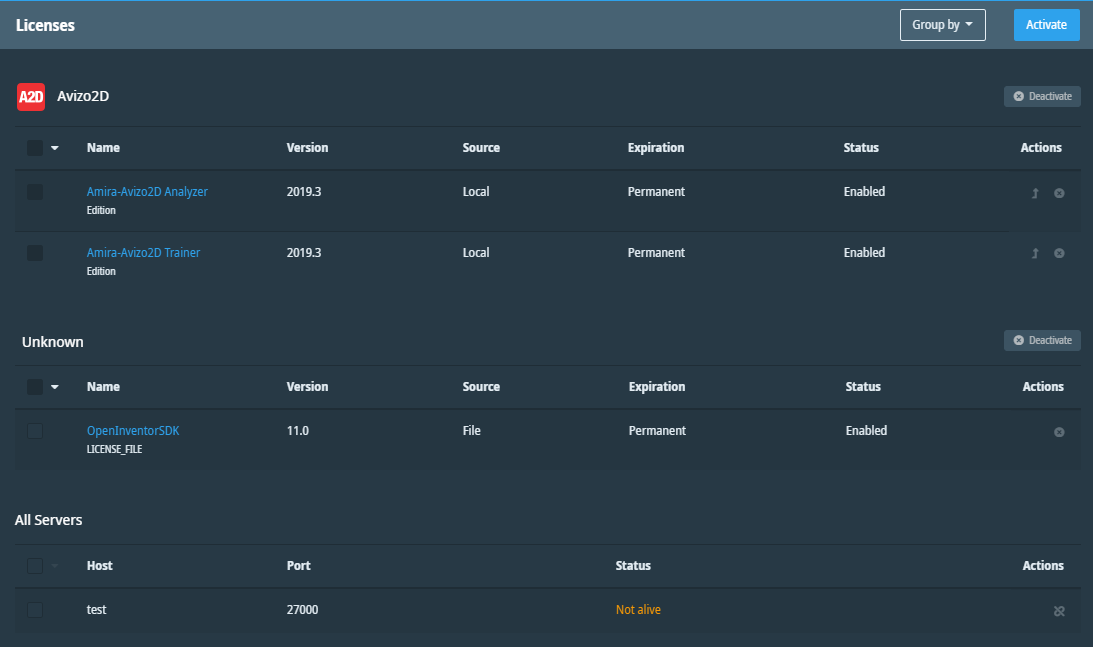This screenshot has width=1093, height=647.
Task: Select the Amira-Avizo2D Trainer row checkbox
Action: (35, 254)
